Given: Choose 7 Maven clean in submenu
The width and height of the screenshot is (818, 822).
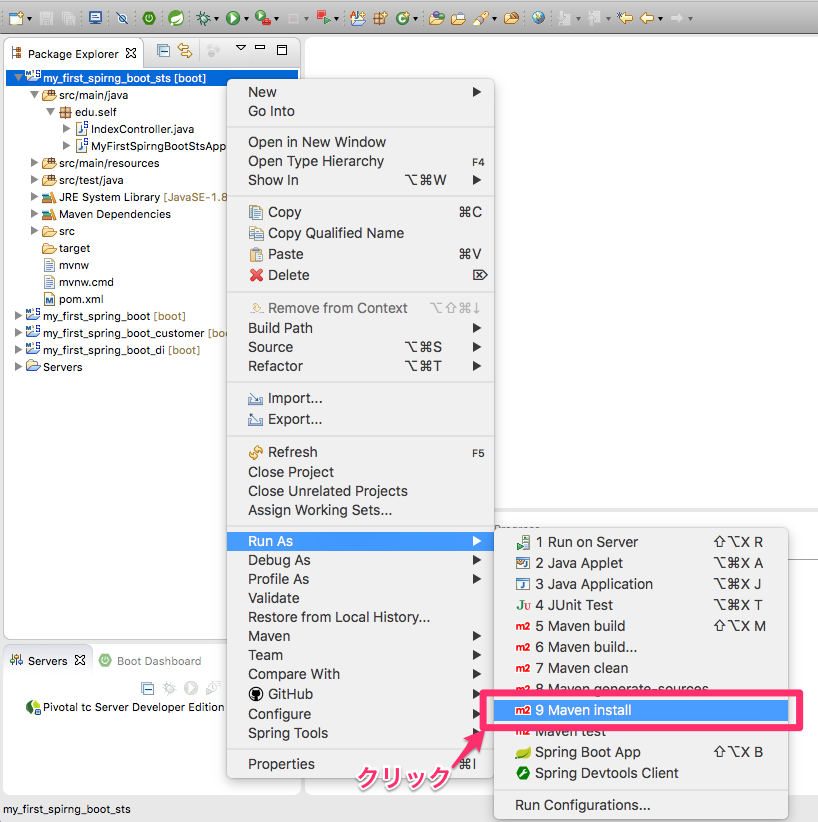Looking at the screenshot, I should [641, 668].
